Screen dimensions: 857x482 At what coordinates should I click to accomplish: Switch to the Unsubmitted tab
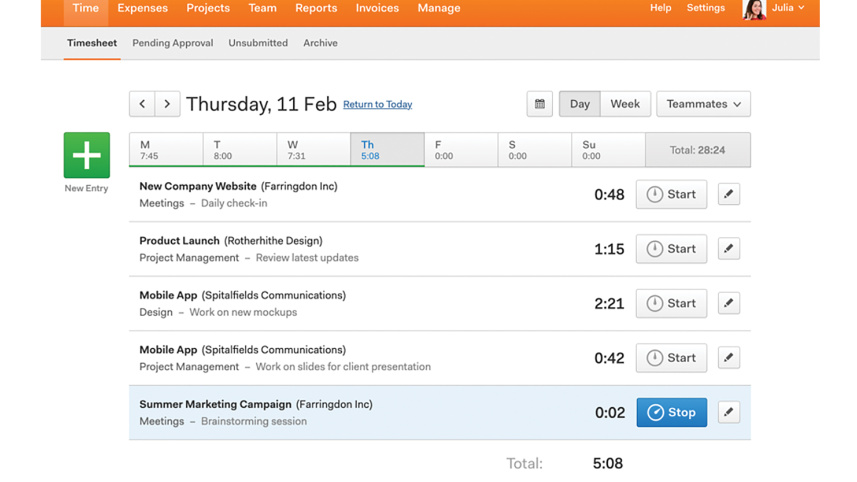coord(258,43)
